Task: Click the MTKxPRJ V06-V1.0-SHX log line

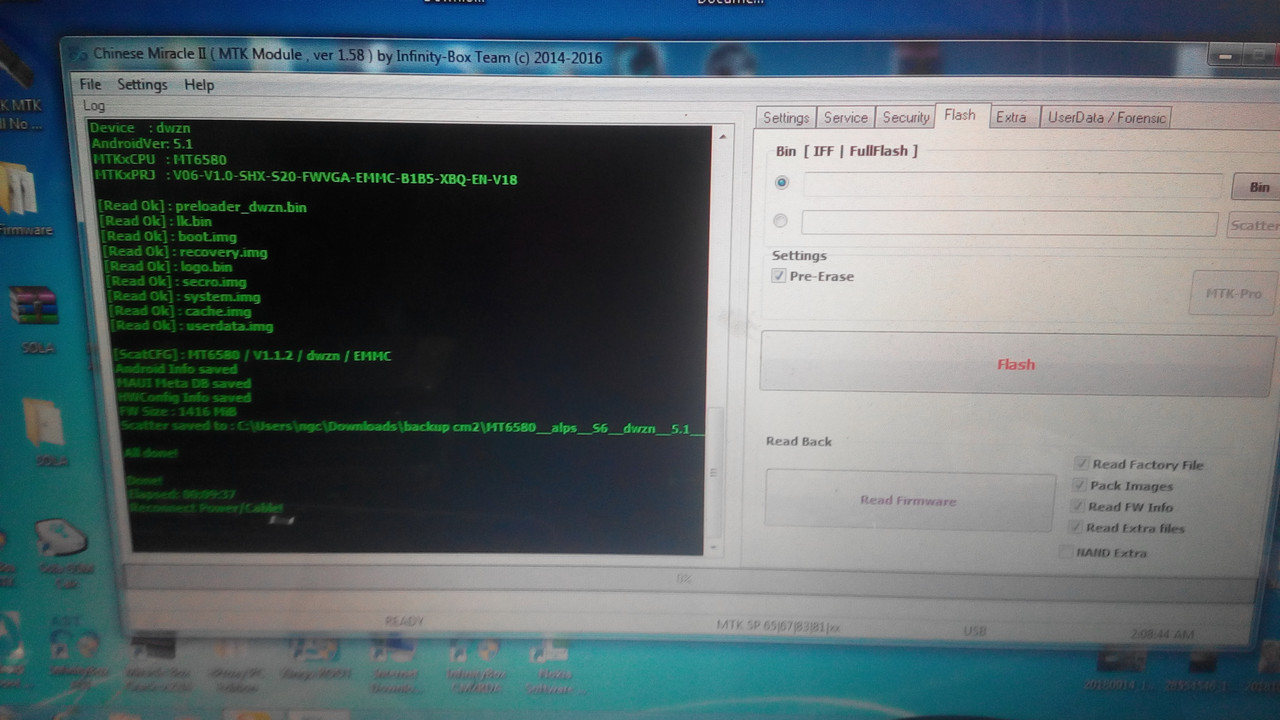Action: (x=306, y=178)
